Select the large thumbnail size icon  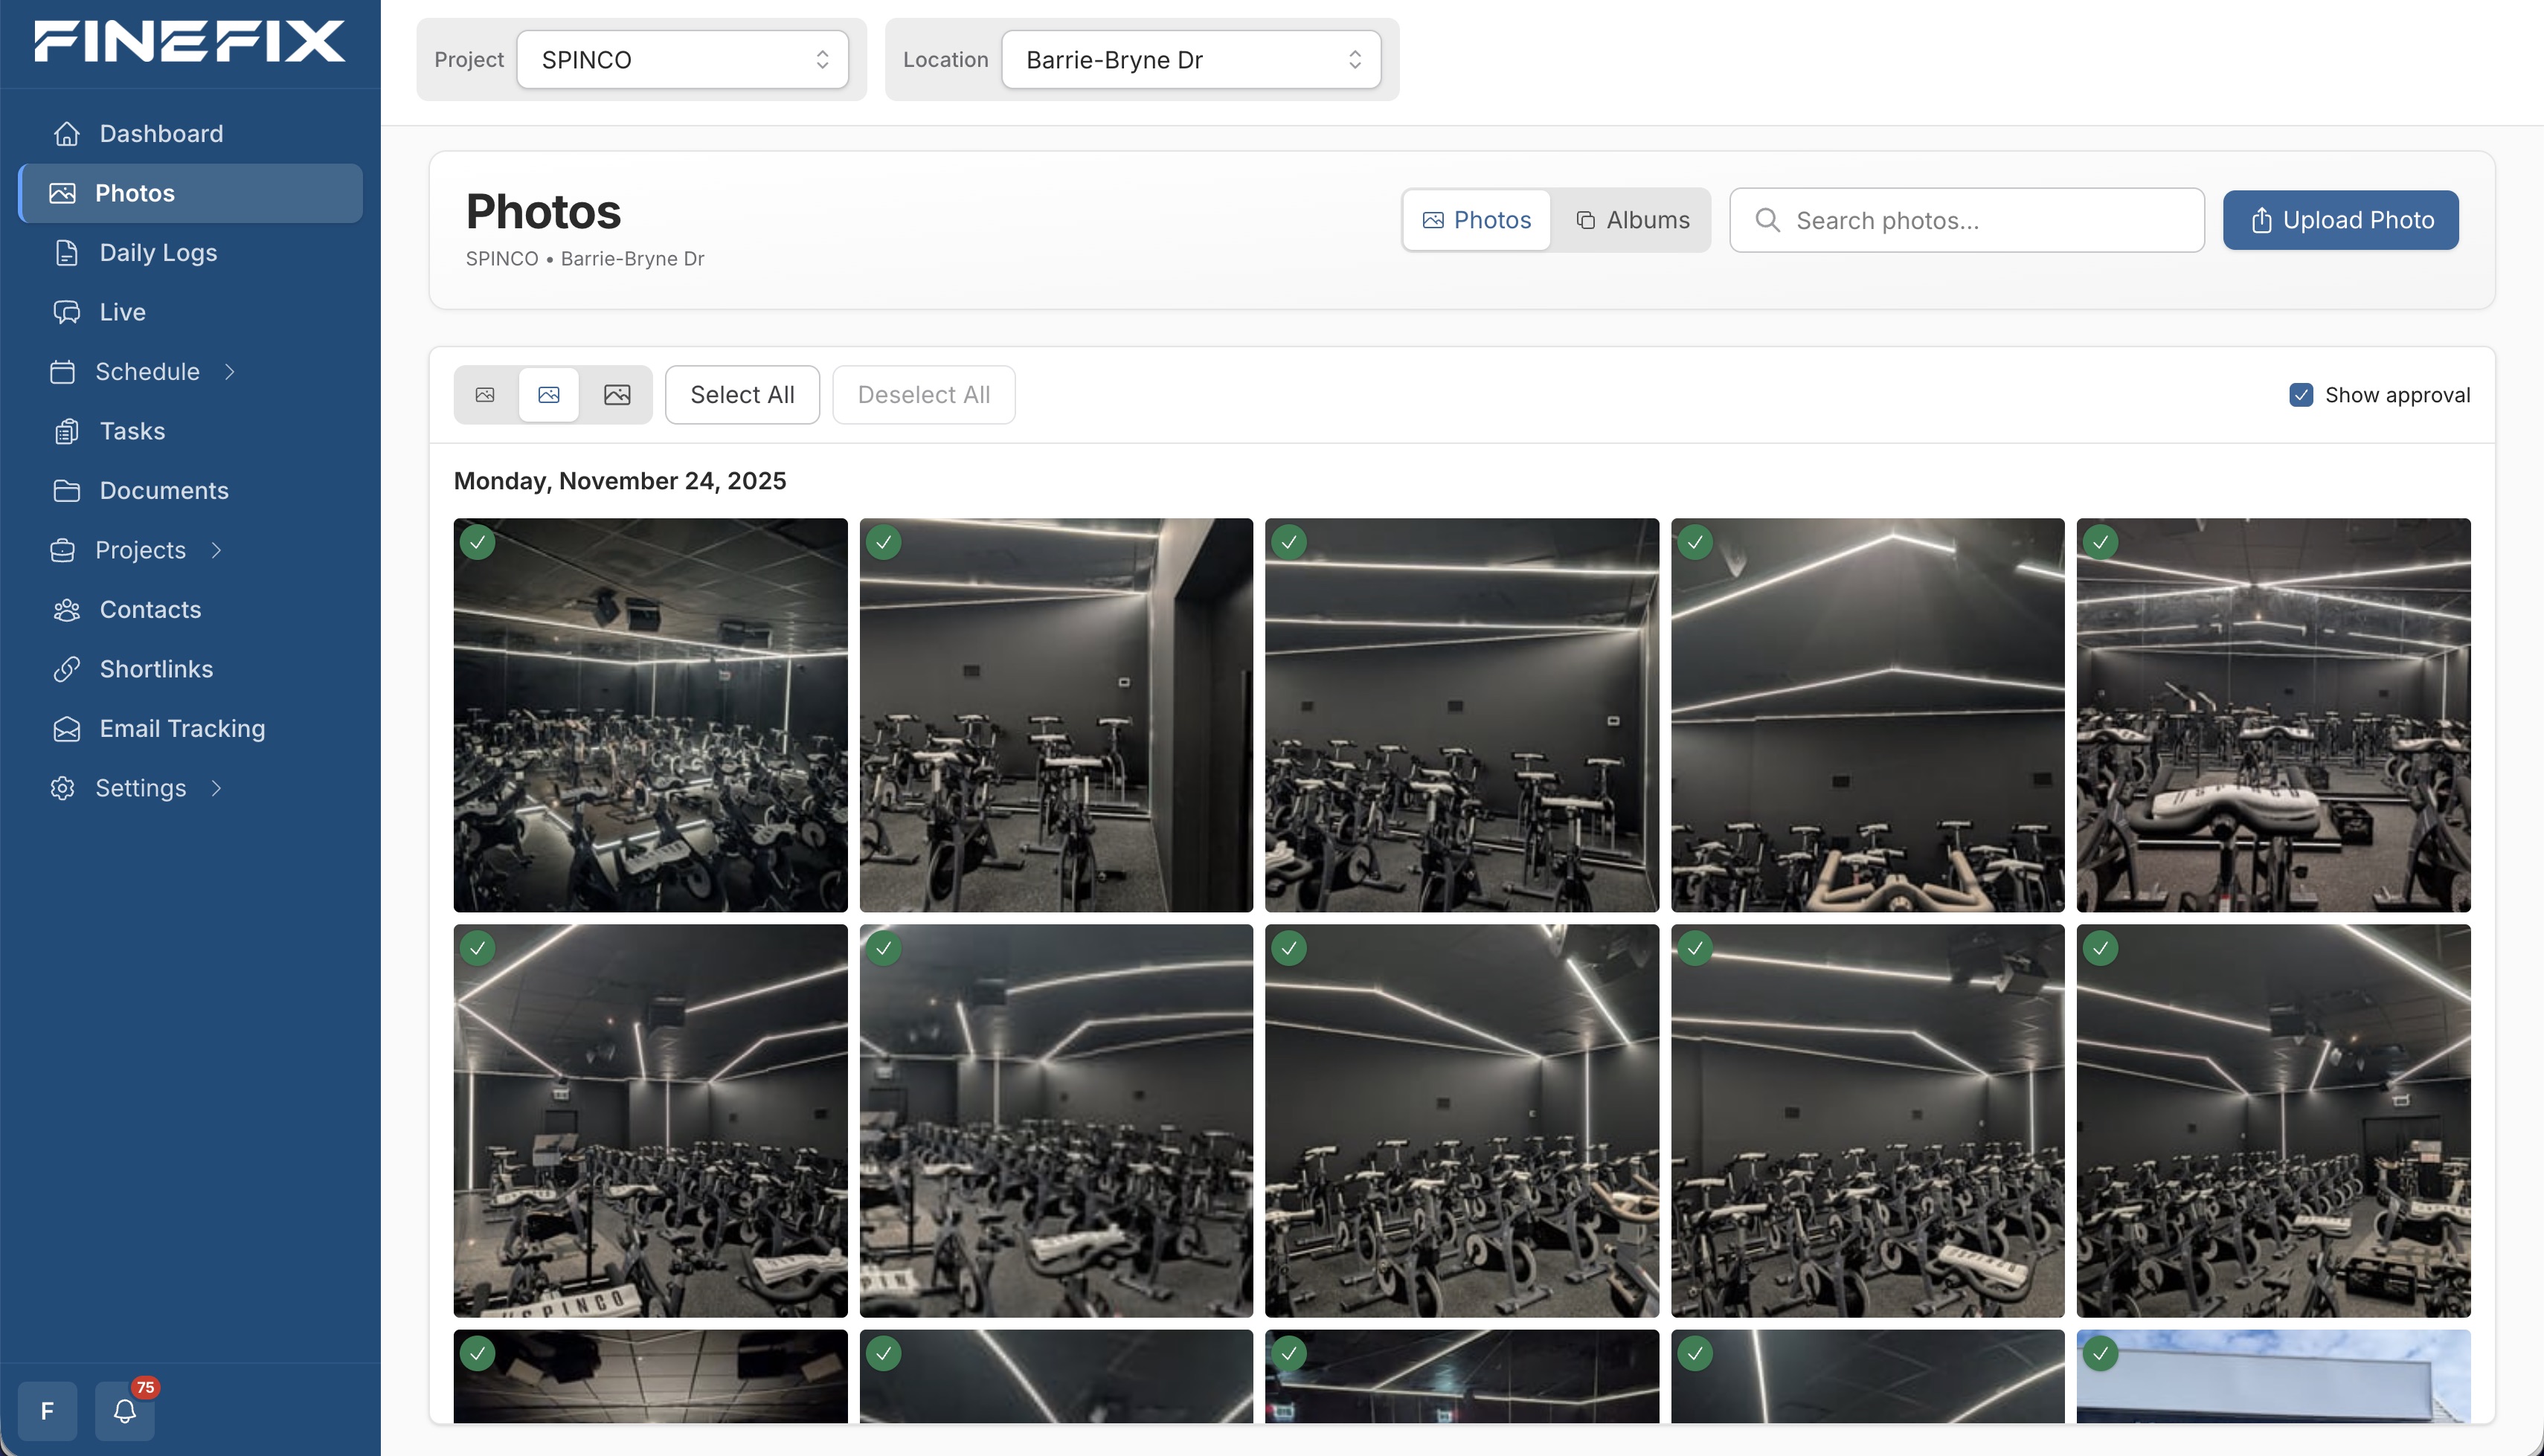coord(617,395)
